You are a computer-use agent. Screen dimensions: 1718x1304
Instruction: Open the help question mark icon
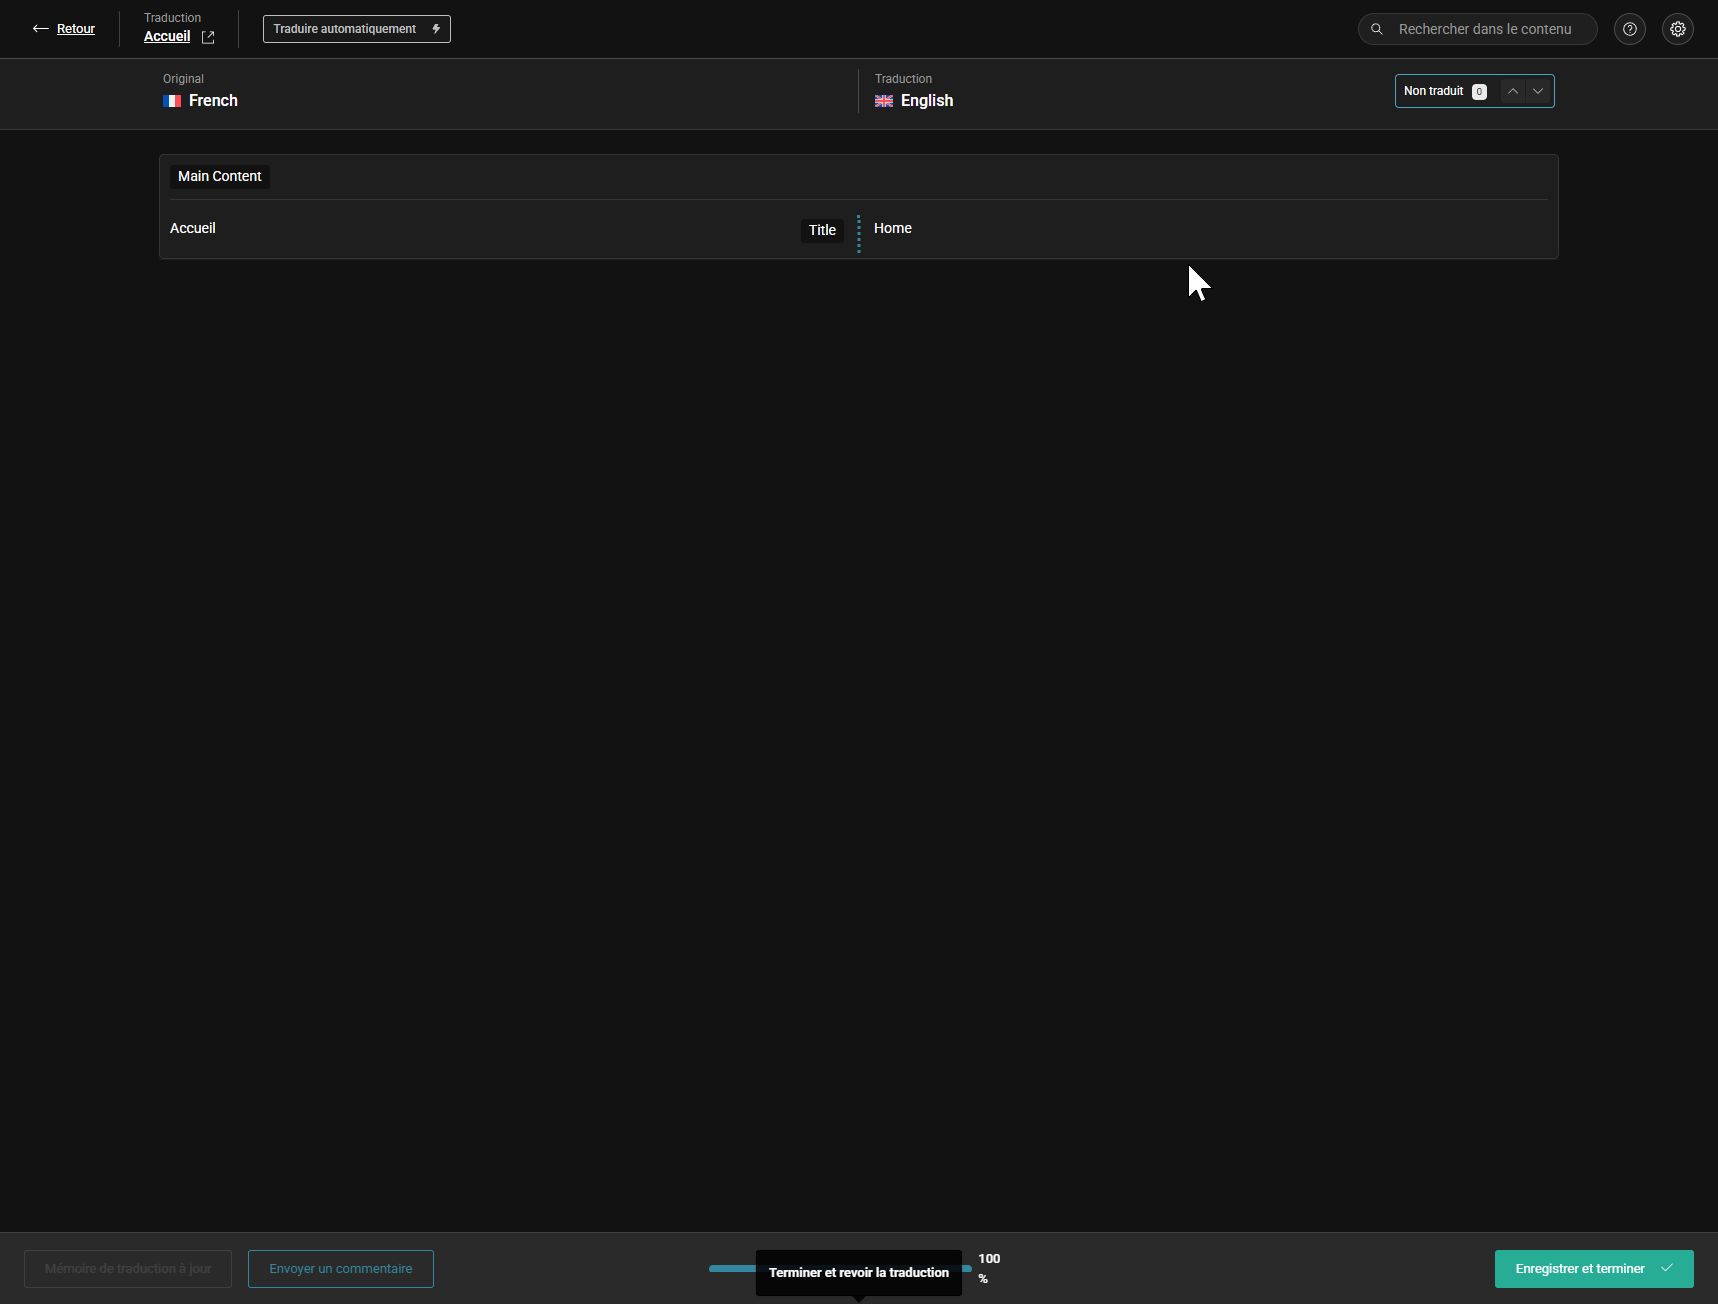coord(1630,29)
